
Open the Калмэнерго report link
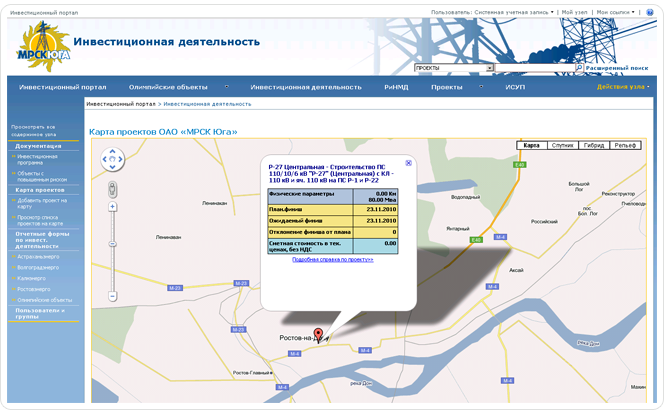point(31,278)
